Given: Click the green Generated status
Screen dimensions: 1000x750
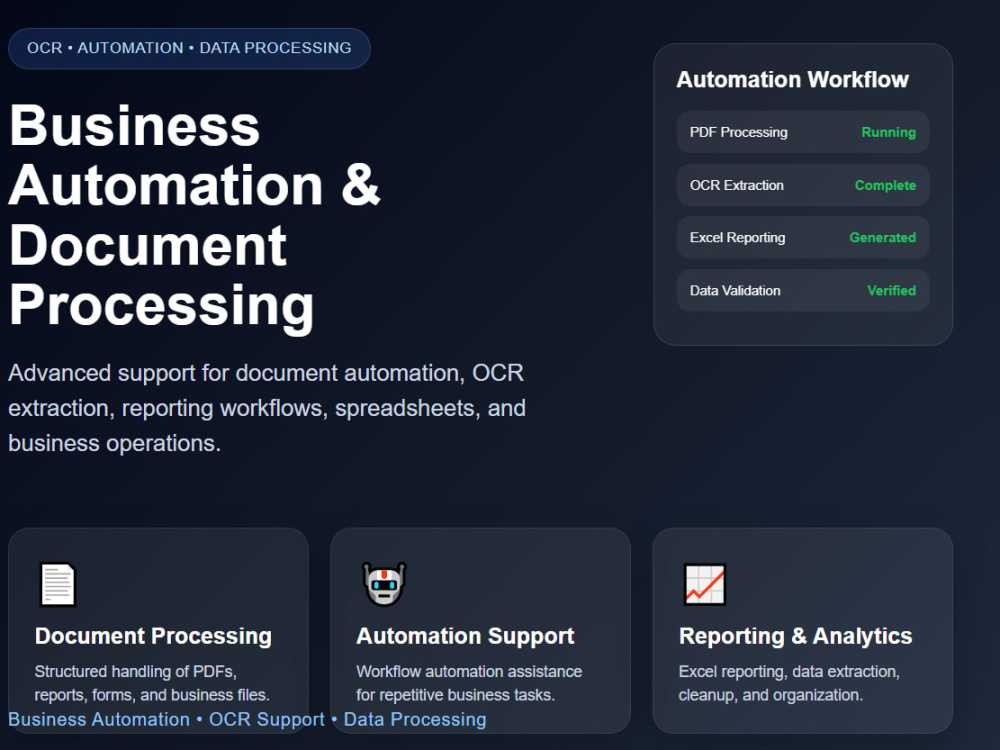Looking at the screenshot, I should point(883,237).
